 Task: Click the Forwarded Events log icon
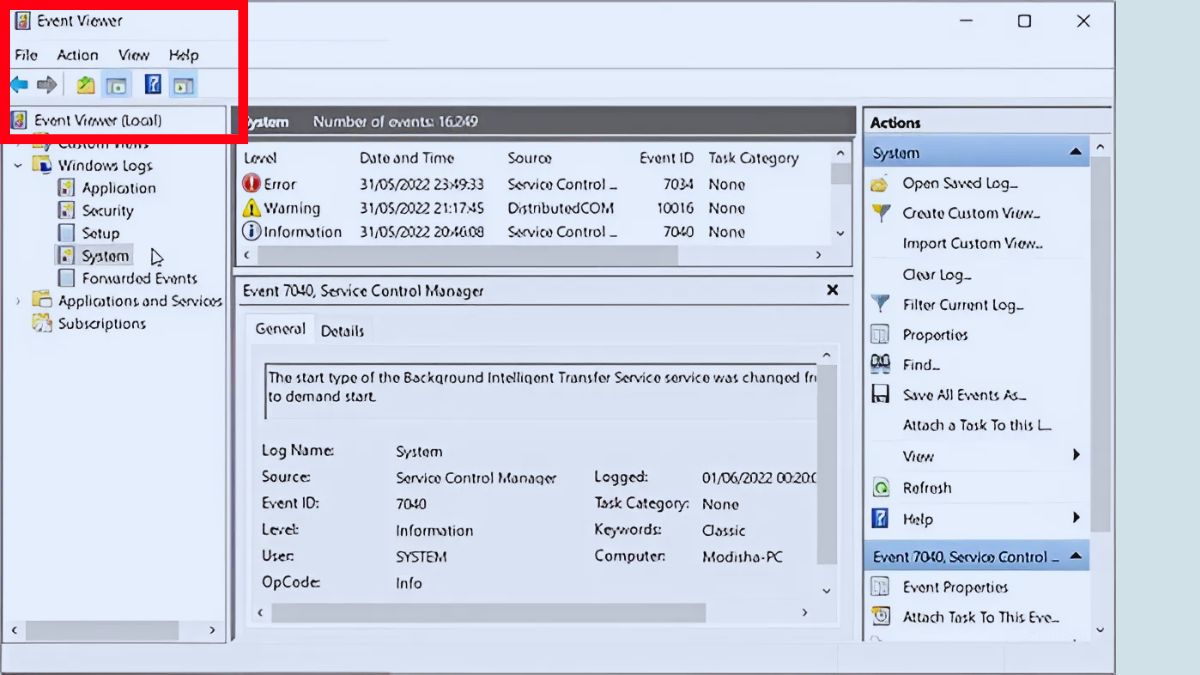tap(66, 278)
